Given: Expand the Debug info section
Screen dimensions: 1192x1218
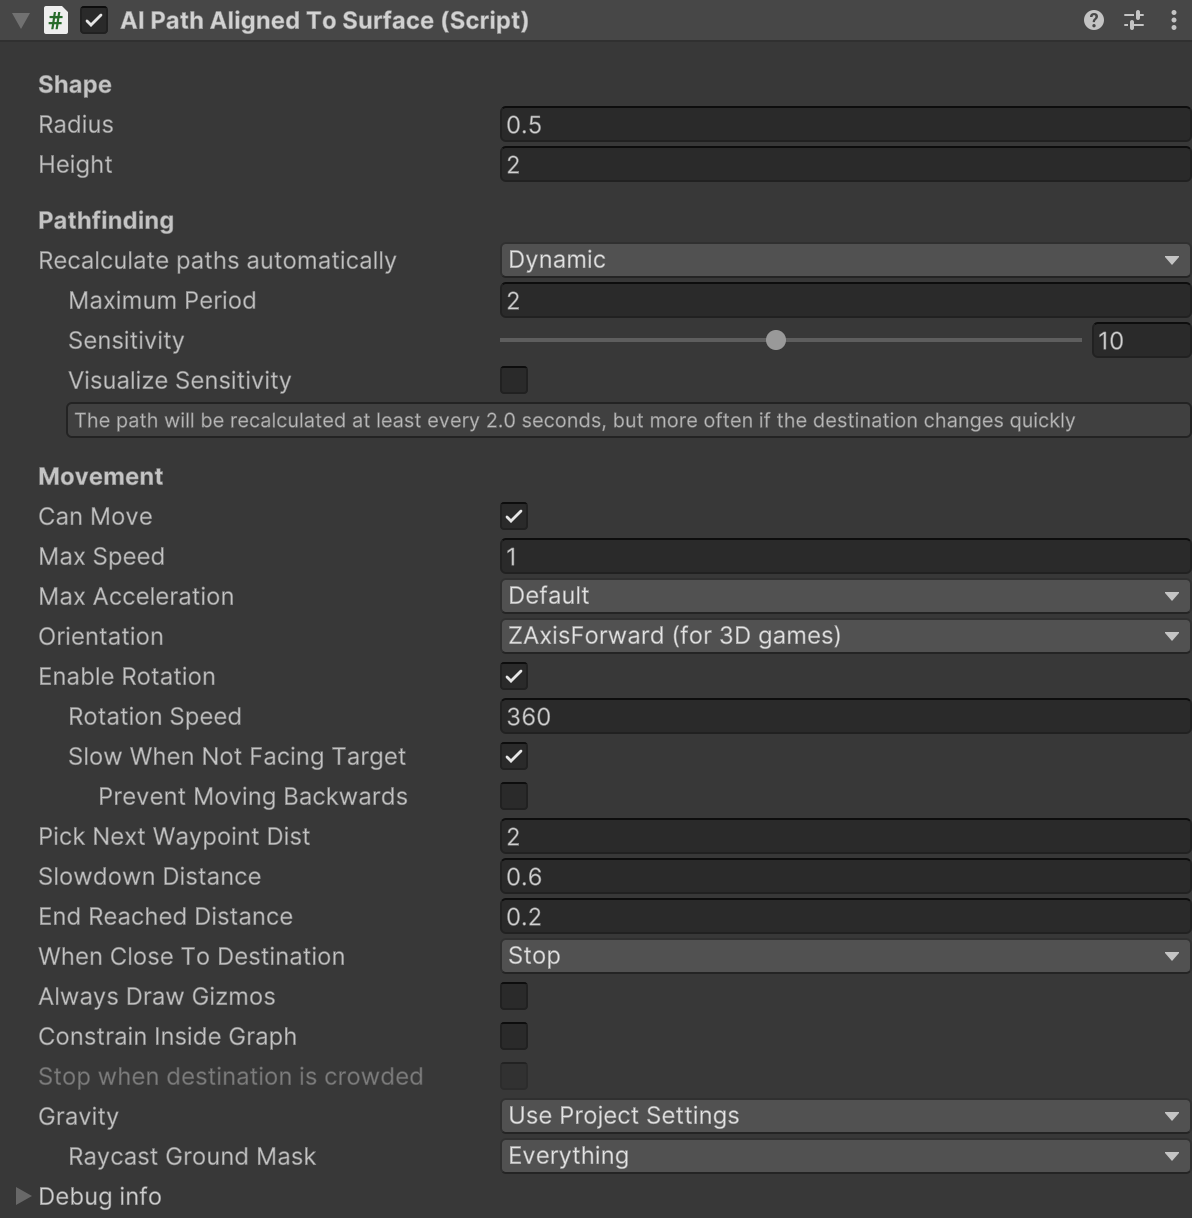Looking at the screenshot, I should pos(24,1196).
